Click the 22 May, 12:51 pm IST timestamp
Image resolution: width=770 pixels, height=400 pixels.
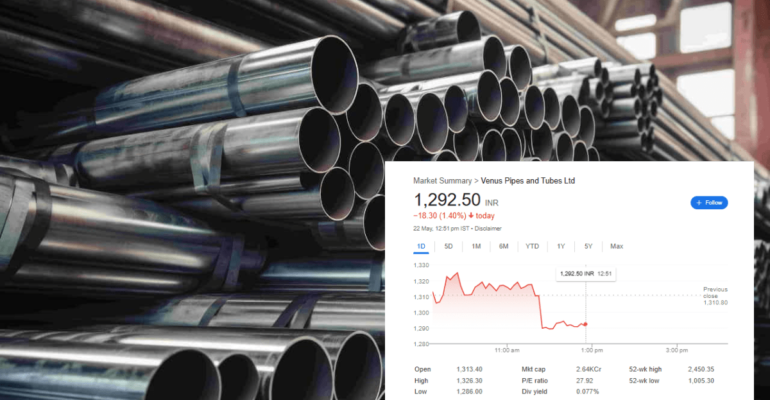point(440,229)
